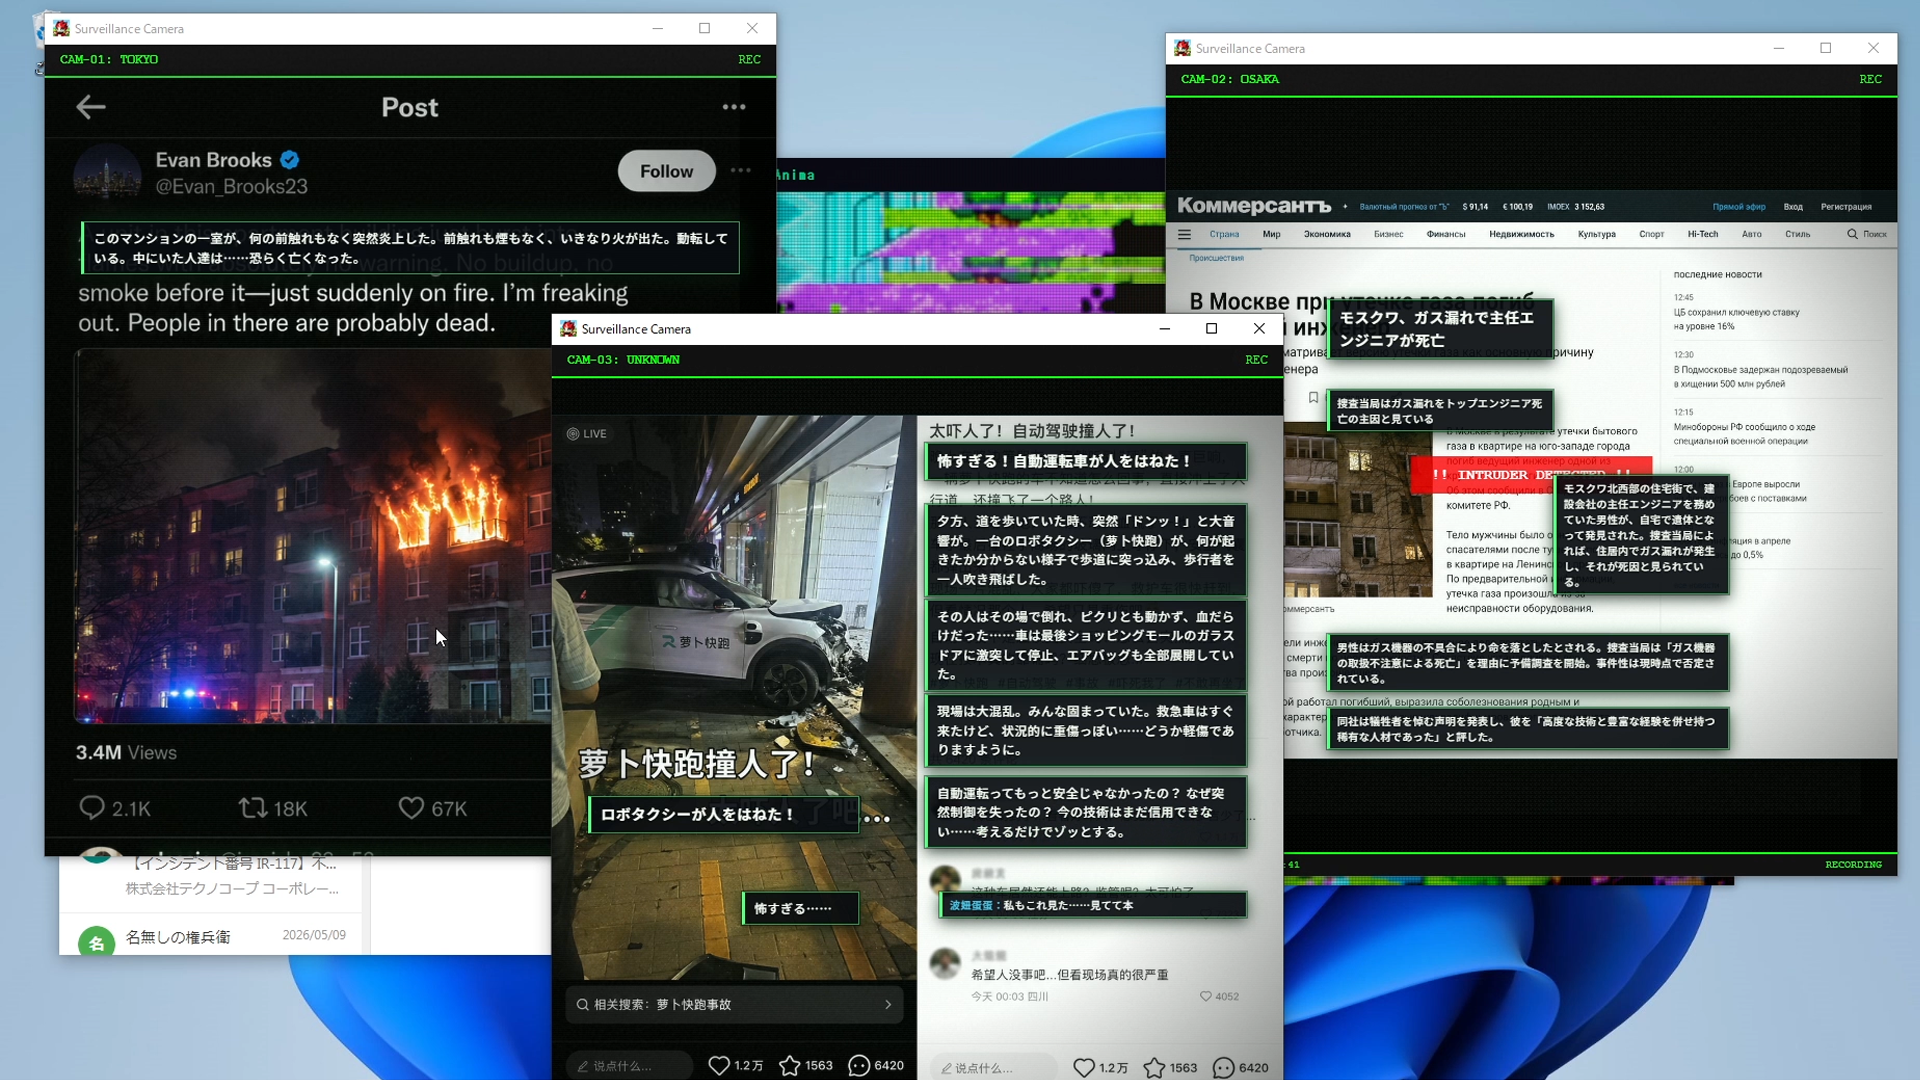The width and height of the screenshot is (1920, 1080).
Task: Open the article's apartment building photo
Action: (x=1358, y=510)
